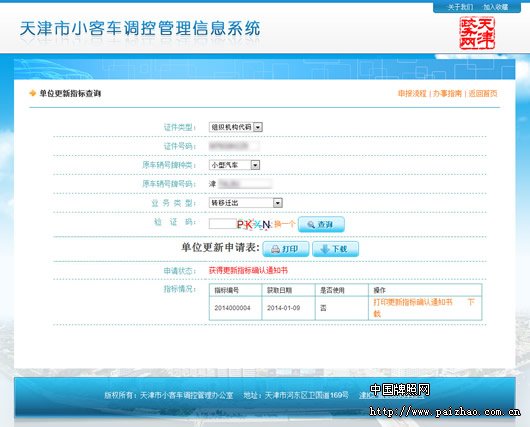Click the download arrow icon on 下载 button
The image size is (530, 427).
pyautogui.click(x=325, y=249)
